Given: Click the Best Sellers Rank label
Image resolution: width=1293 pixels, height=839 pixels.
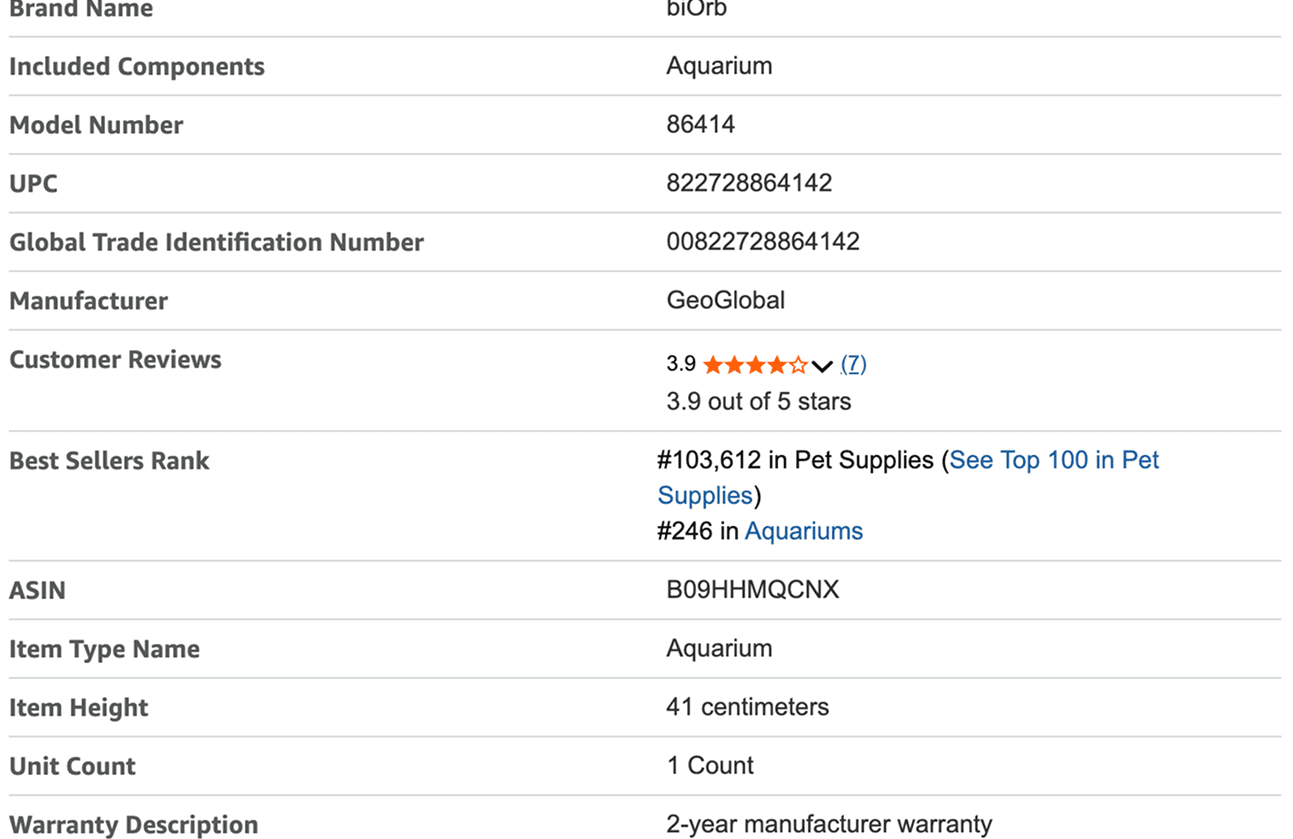Looking at the screenshot, I should [x=109, y=461].
